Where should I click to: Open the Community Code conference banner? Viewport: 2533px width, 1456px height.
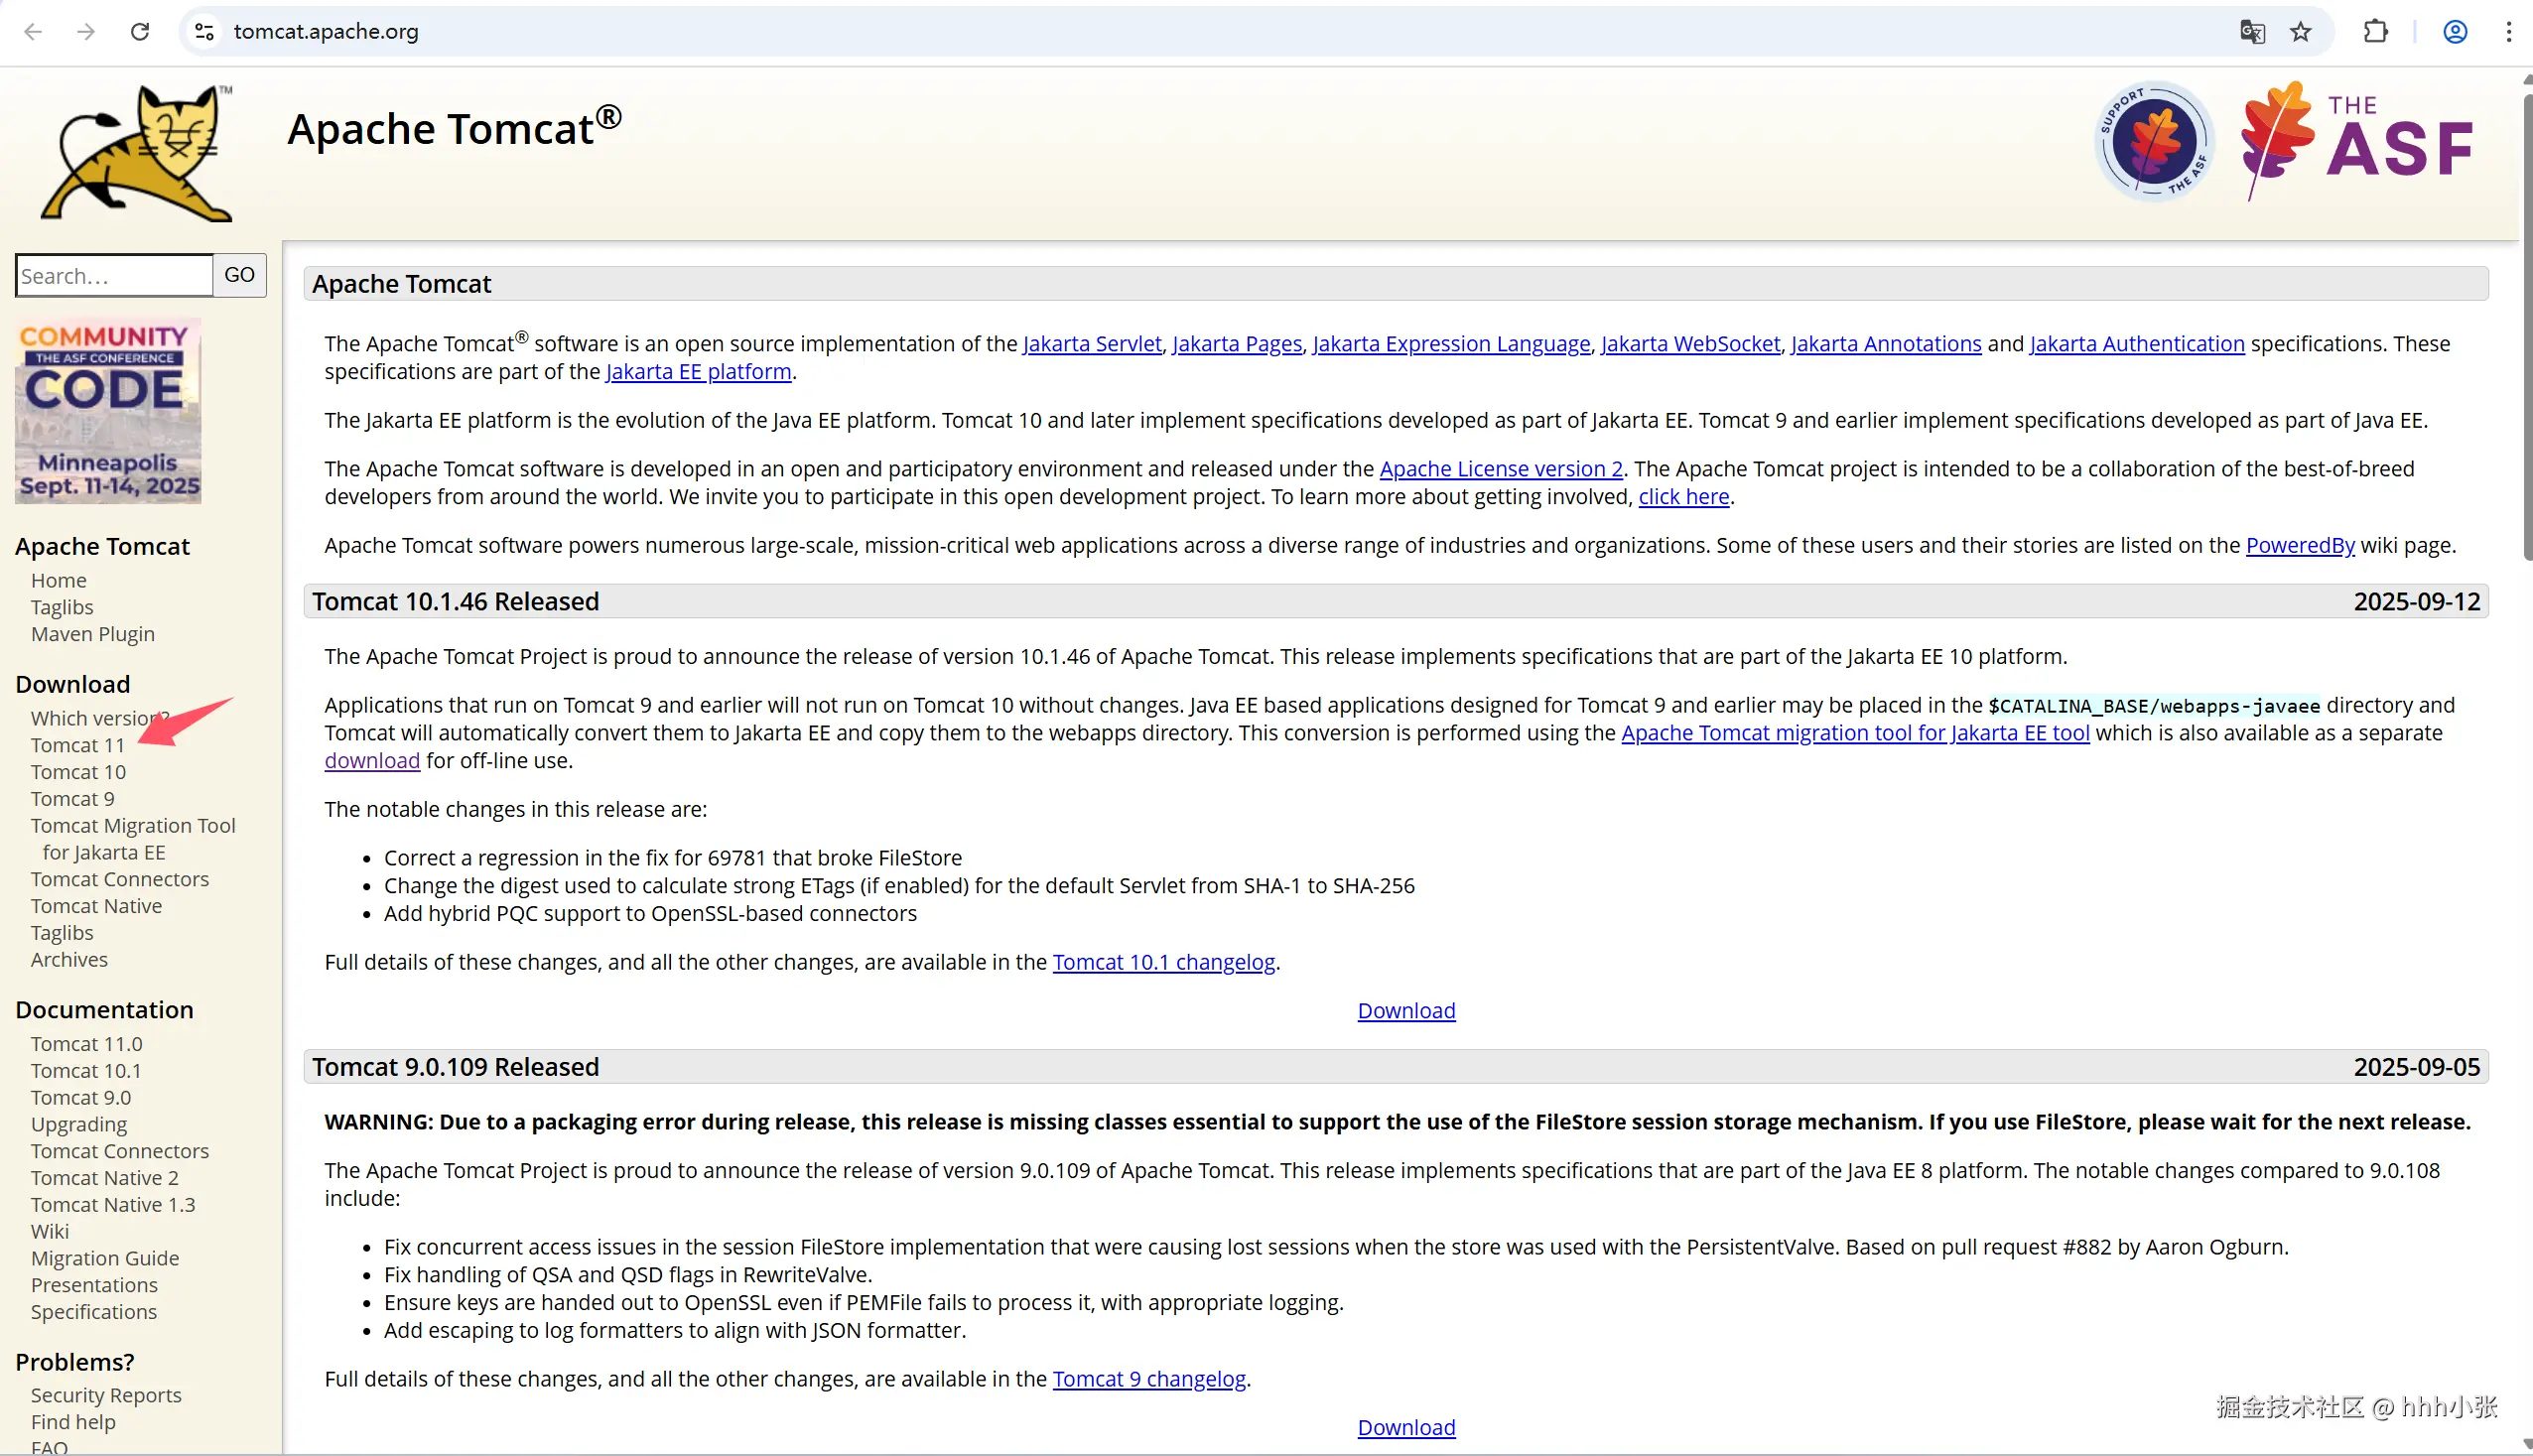pyautogui.click(x=108, y=411)
